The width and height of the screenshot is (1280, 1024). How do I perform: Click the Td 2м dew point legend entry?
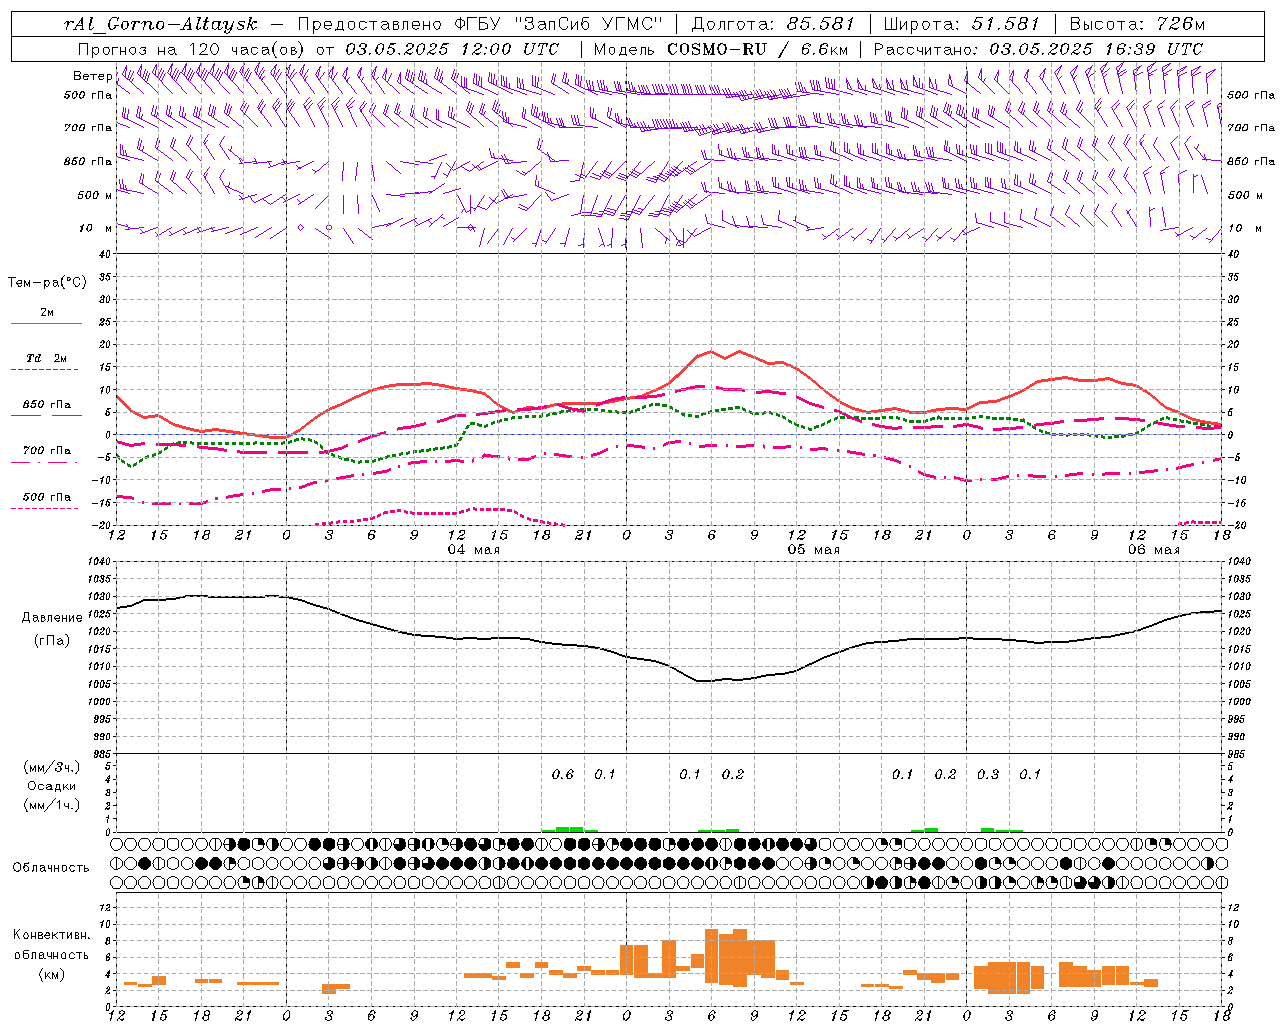pos(47,358)
